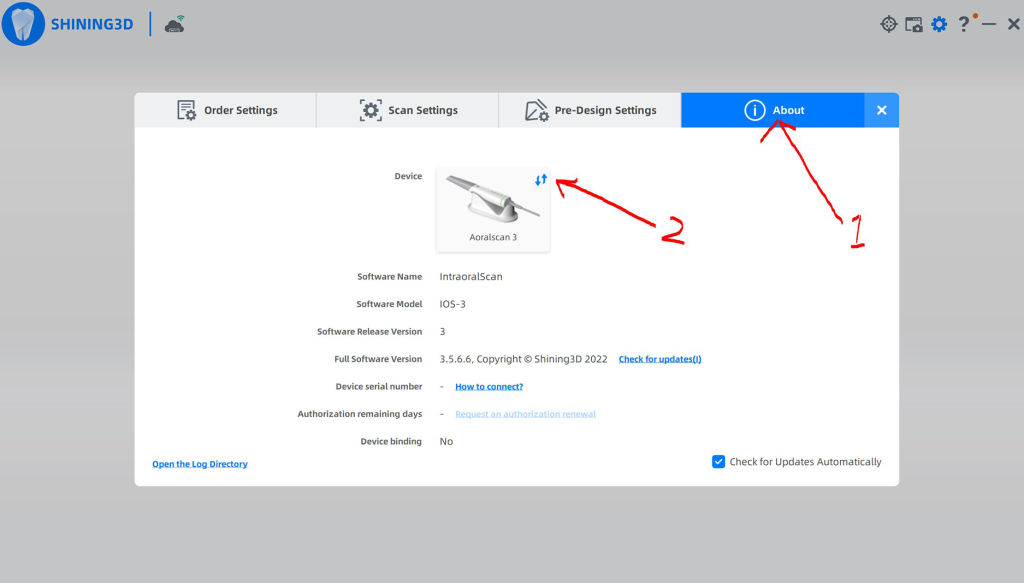This screenshot has height=583, width=1024.
Task: Open help with the question mark icon
Action: [x=963, y=24]
